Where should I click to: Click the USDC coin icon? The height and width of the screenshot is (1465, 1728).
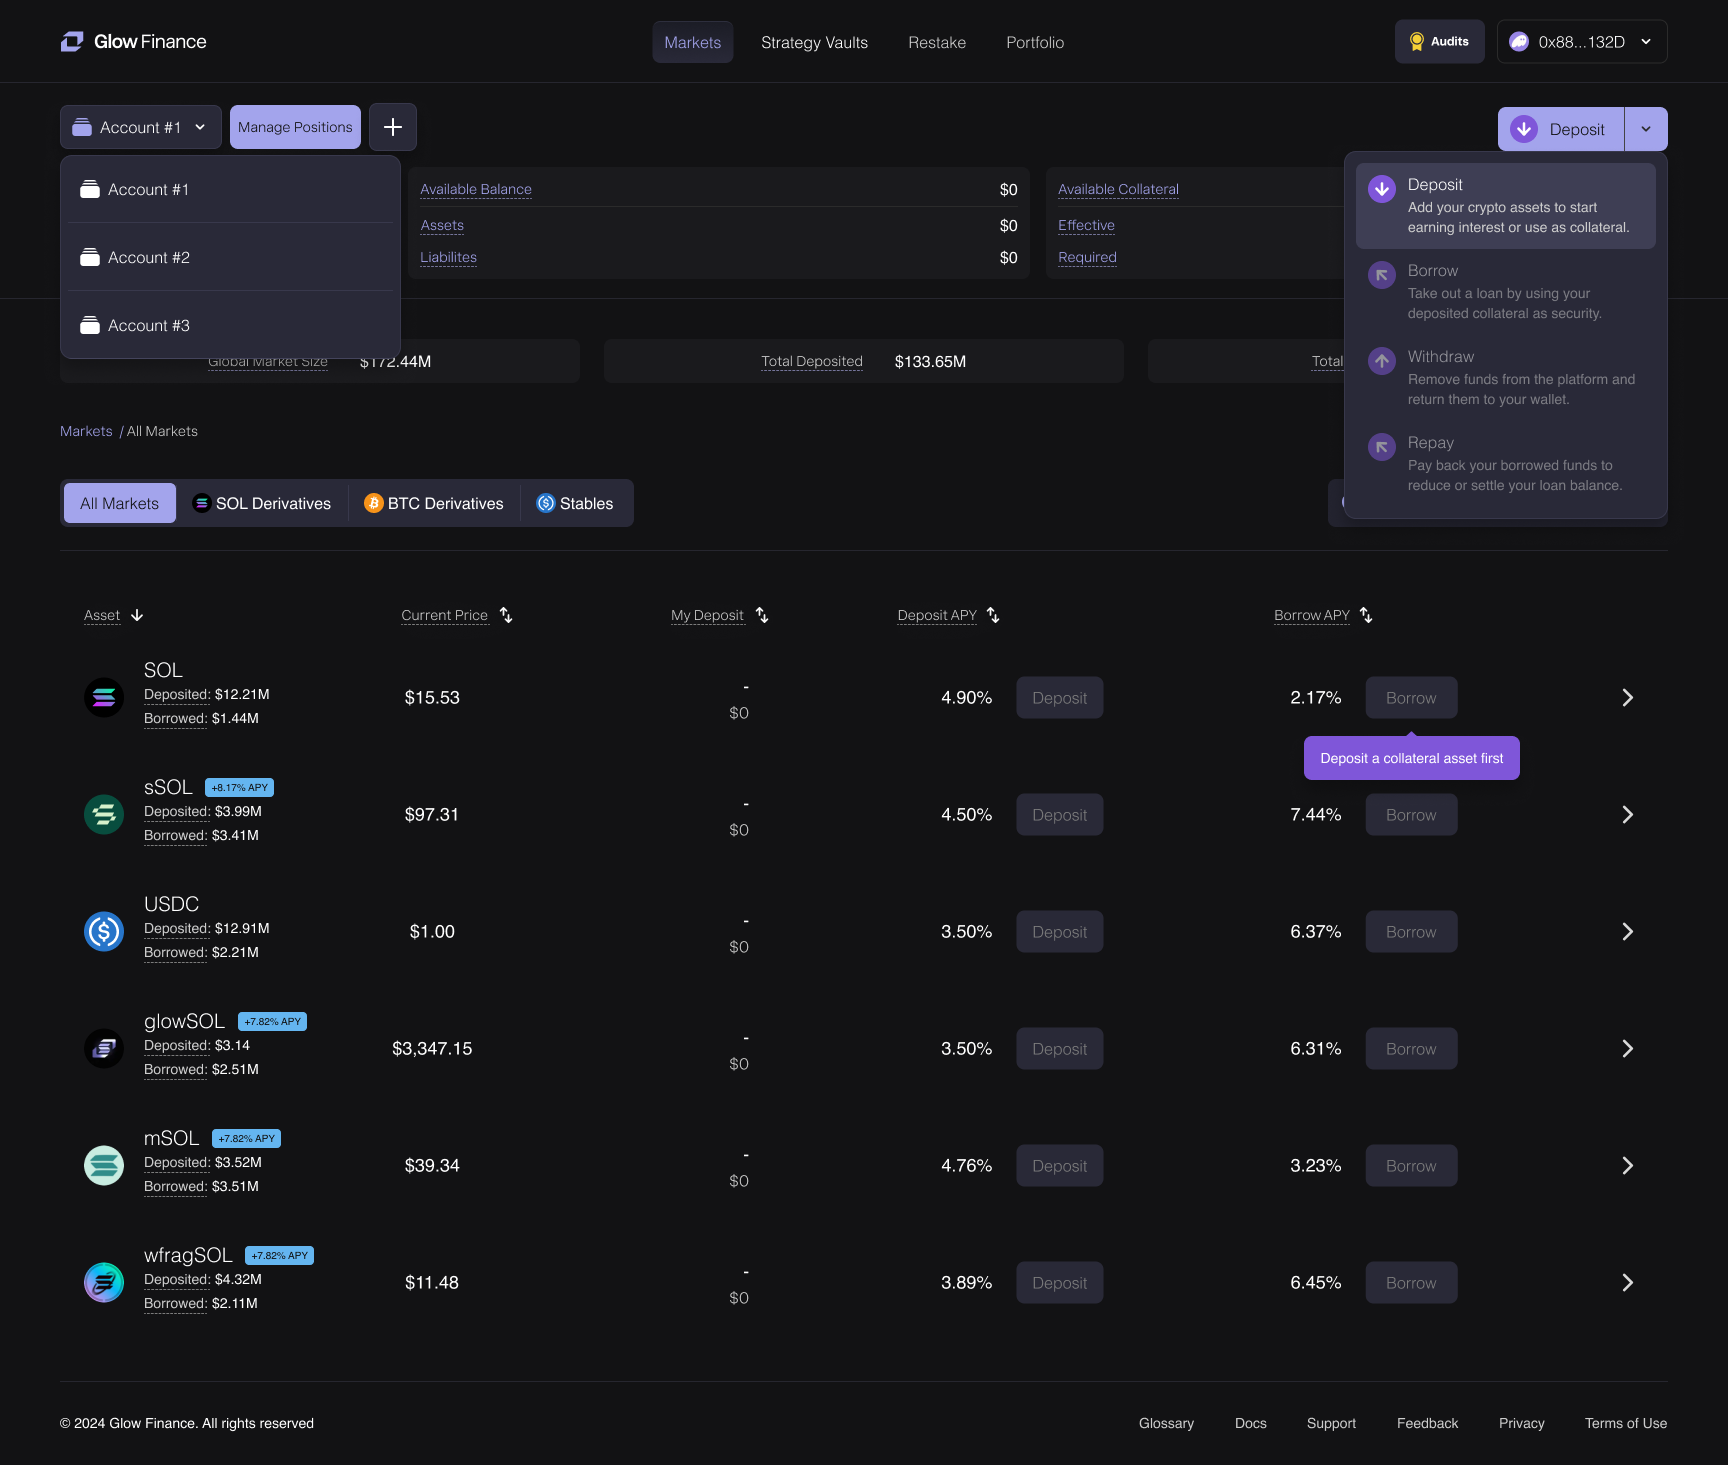pyautogui.click(x=104, y=932)
